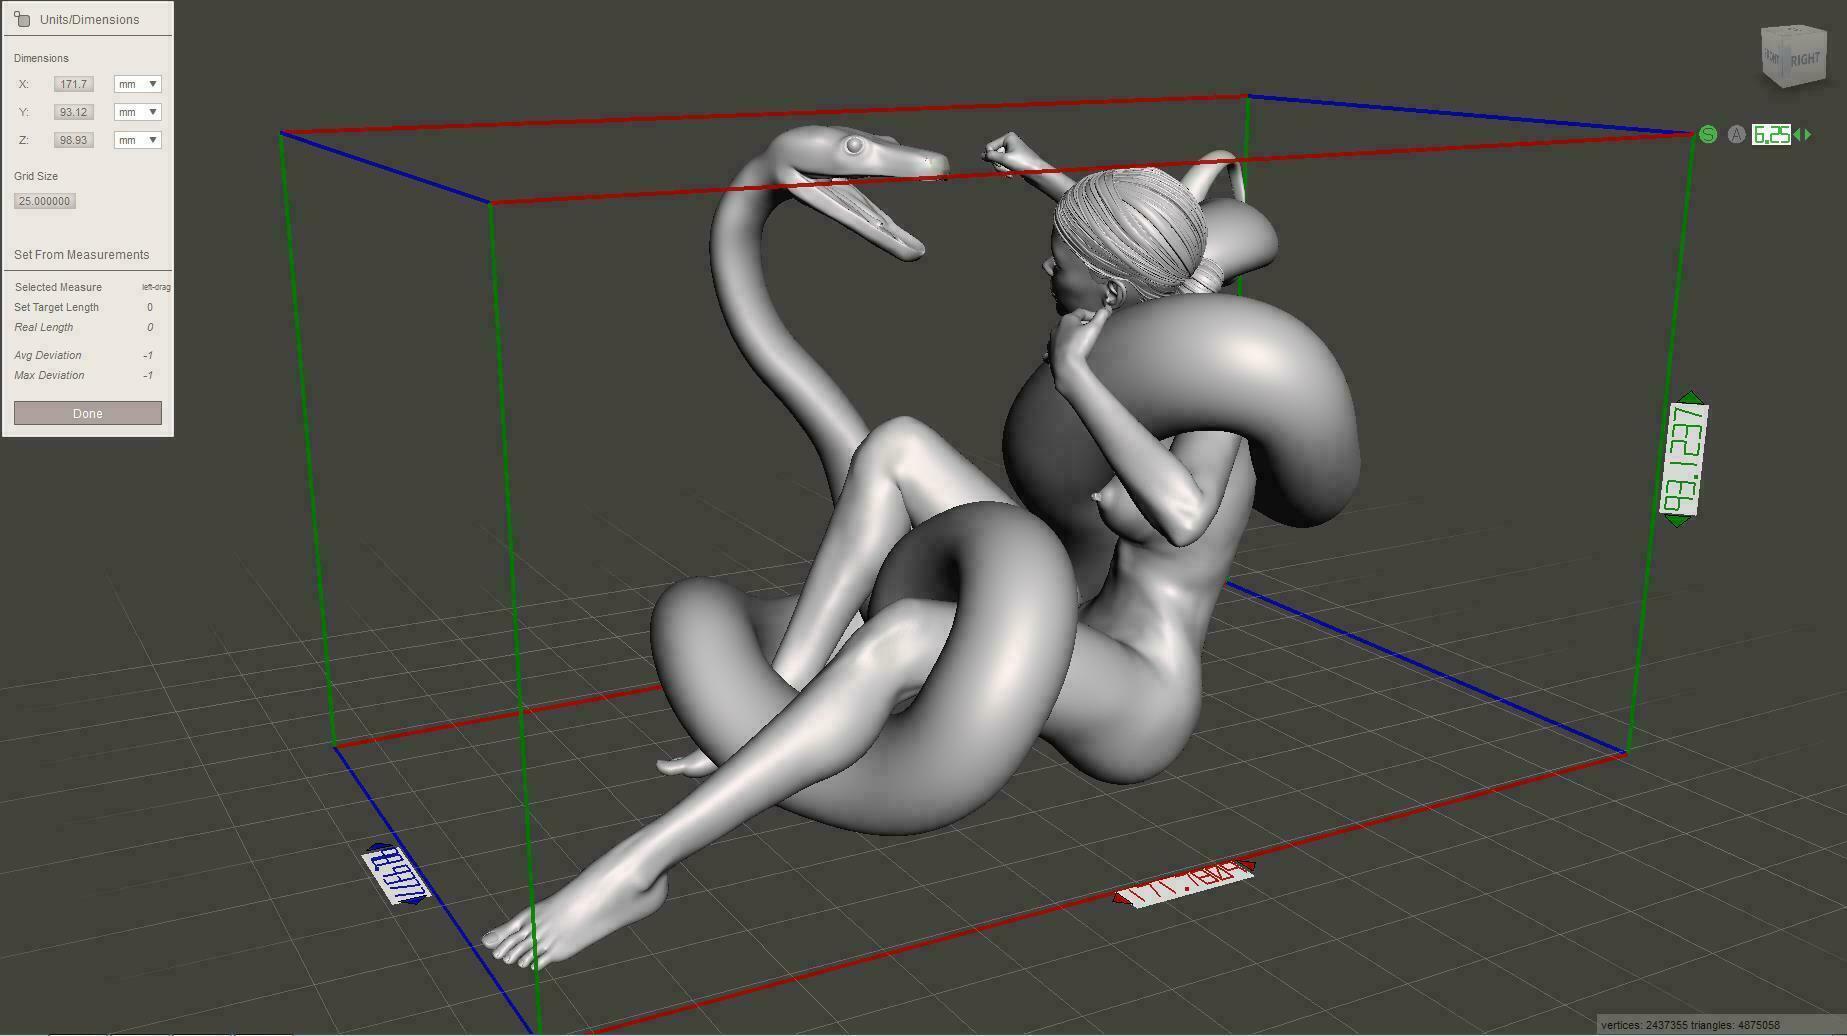Image resolution: width=1847 pixels, height=1036 pixels.
Task: Click the Set Target Length value 0
Action: (x=150, y=307)
